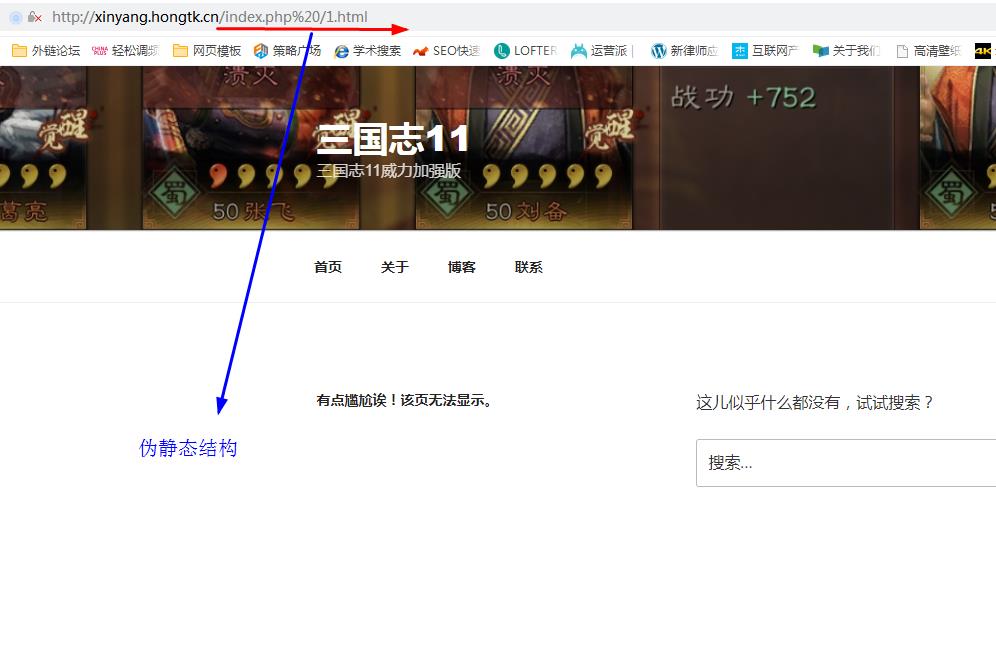This screenshot has height=669, width=996.
Task: Open the 首页 menu item
Action: point(328,267)
